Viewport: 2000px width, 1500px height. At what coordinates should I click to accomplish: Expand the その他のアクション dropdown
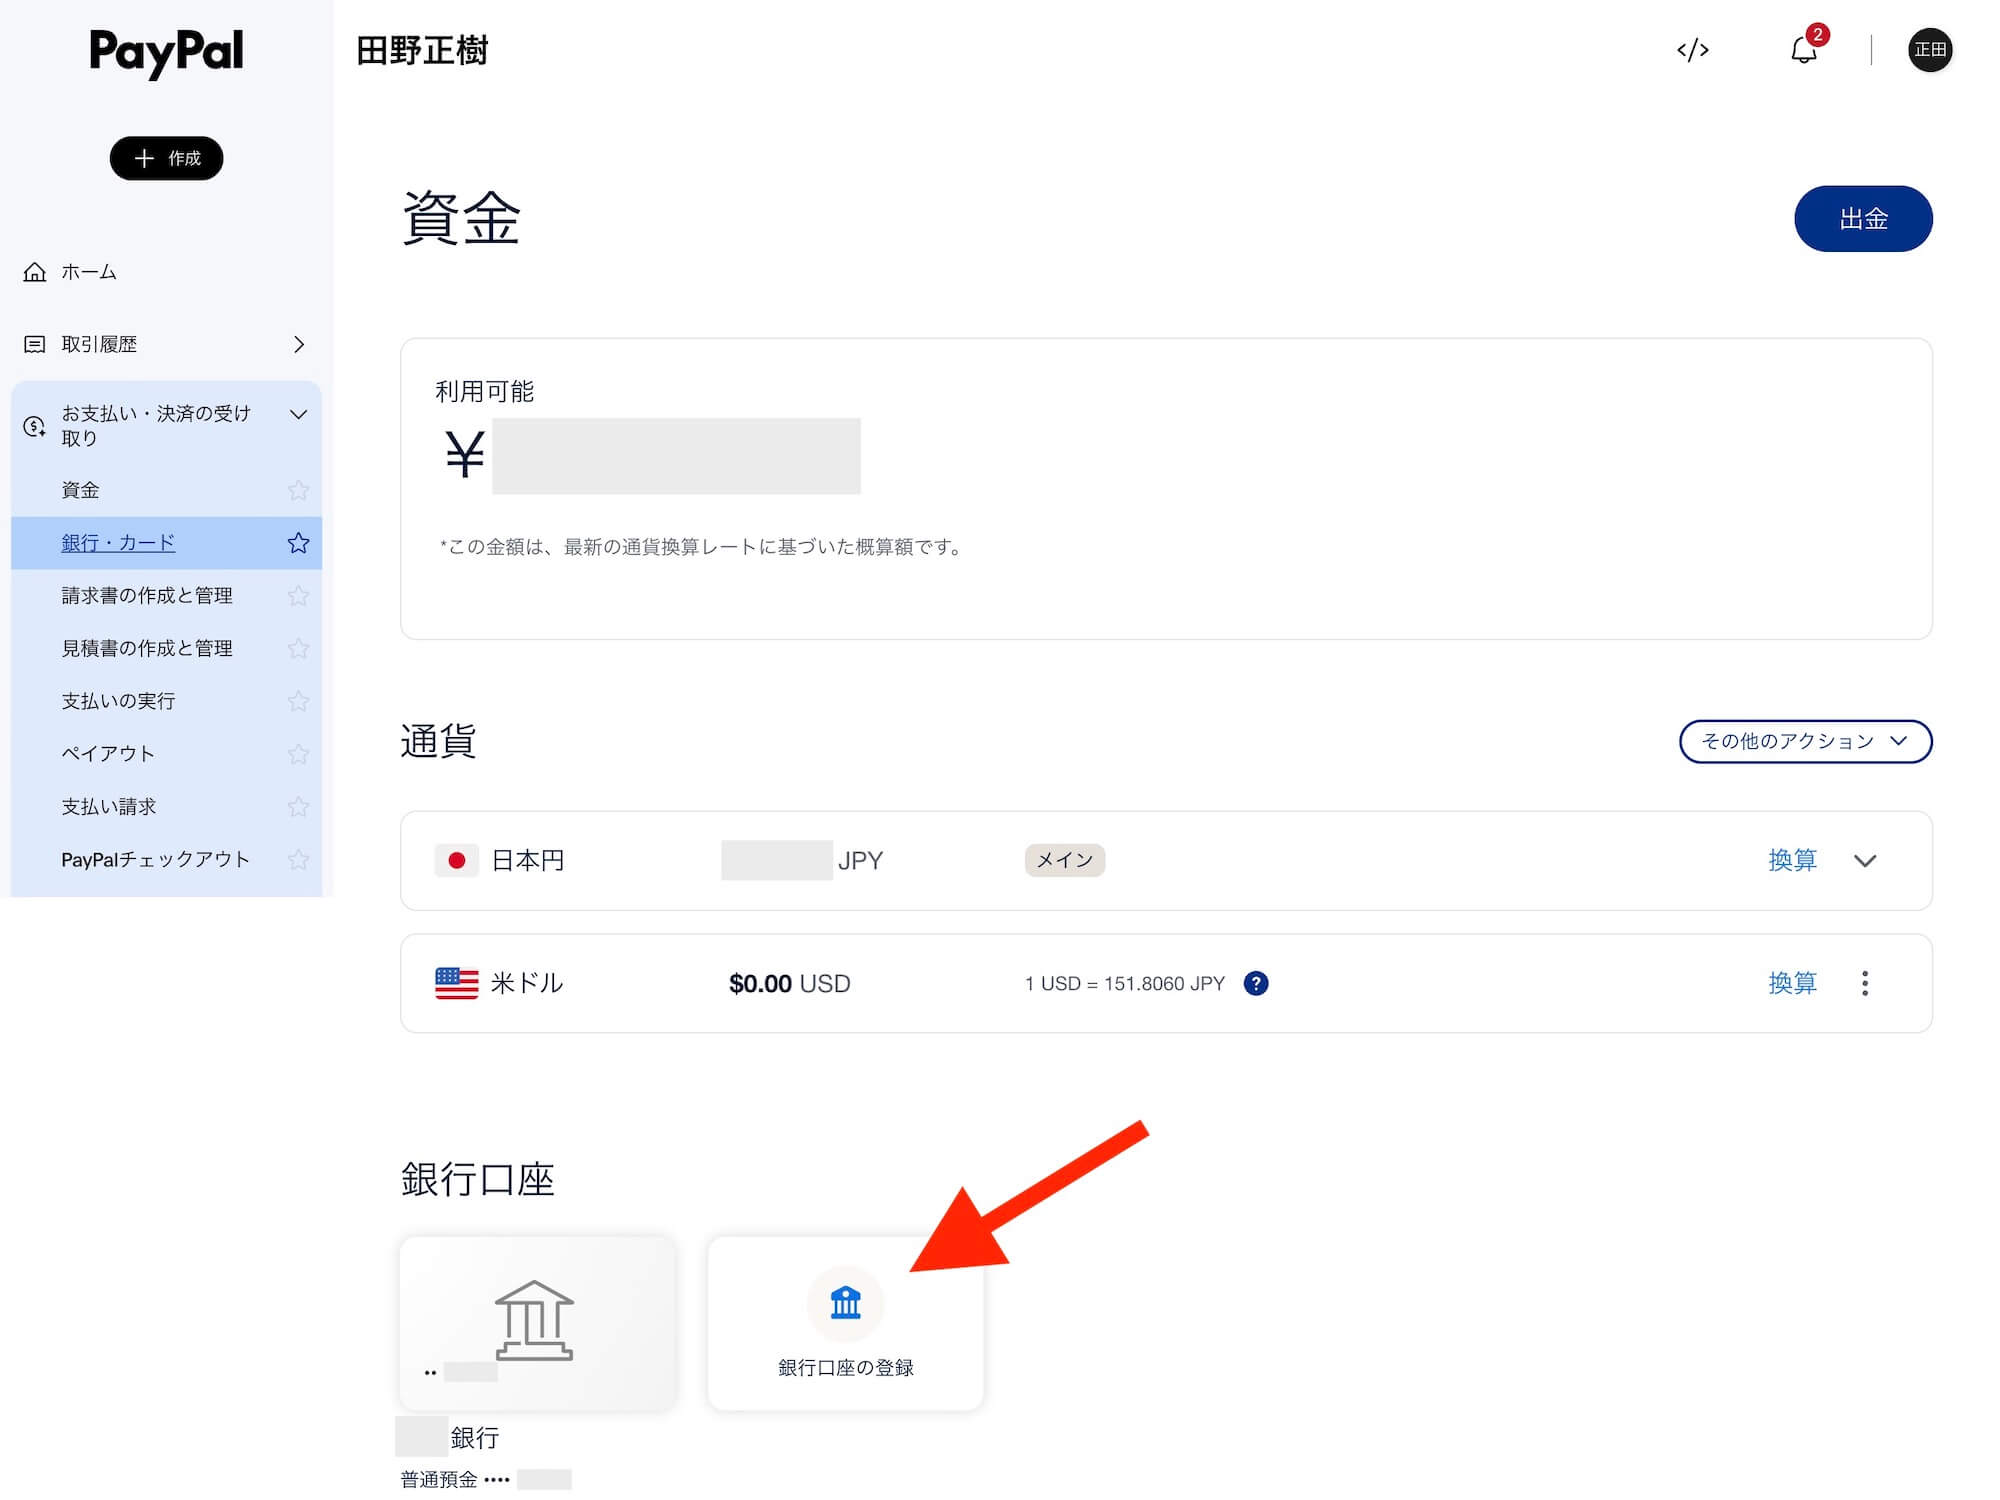point(1805,741)
